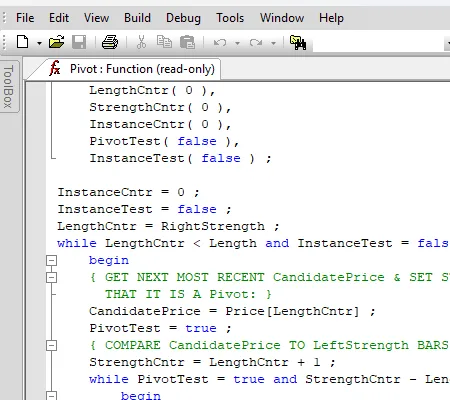Screen dimensions: 450x400
Task: Click the Paste clipboard icon
Action: click(187, 42)
